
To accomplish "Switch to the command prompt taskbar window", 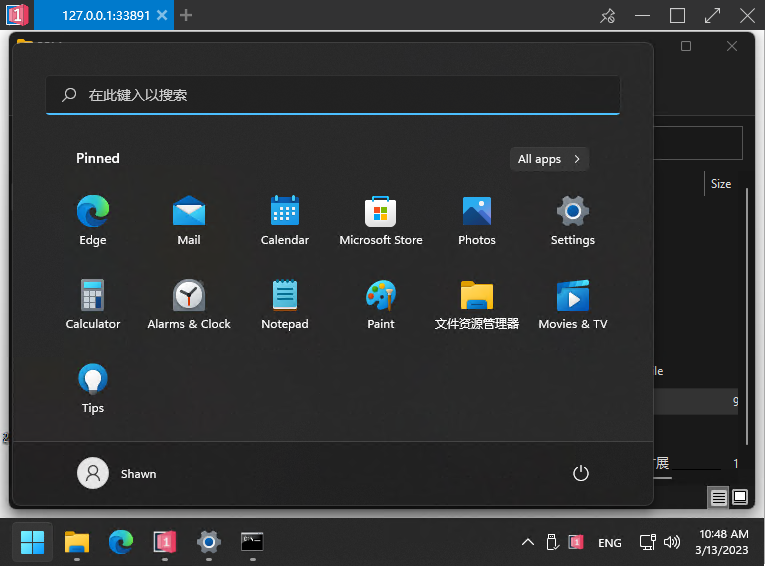I will [252, 542].
